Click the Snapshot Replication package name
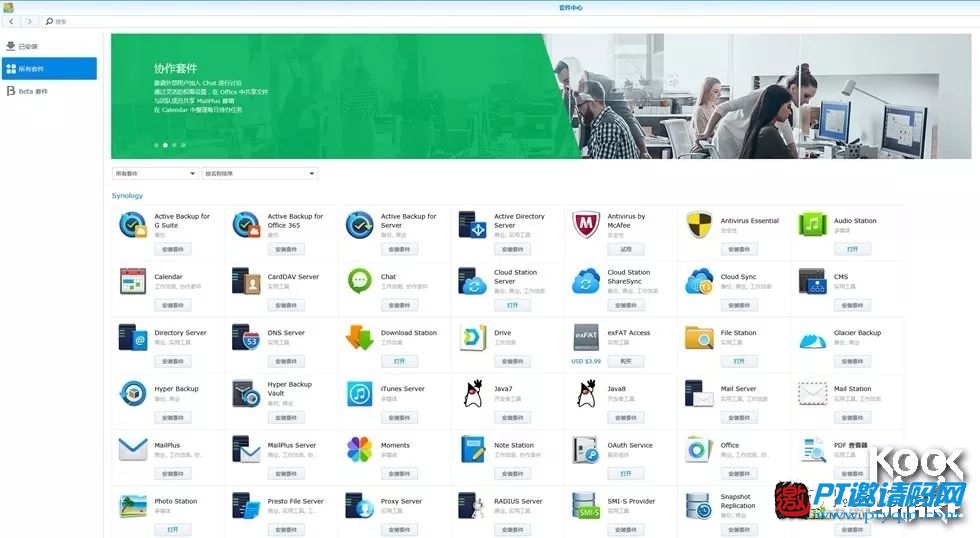The width and height of the screenshot is (980, 538). (x=738, y=501)
